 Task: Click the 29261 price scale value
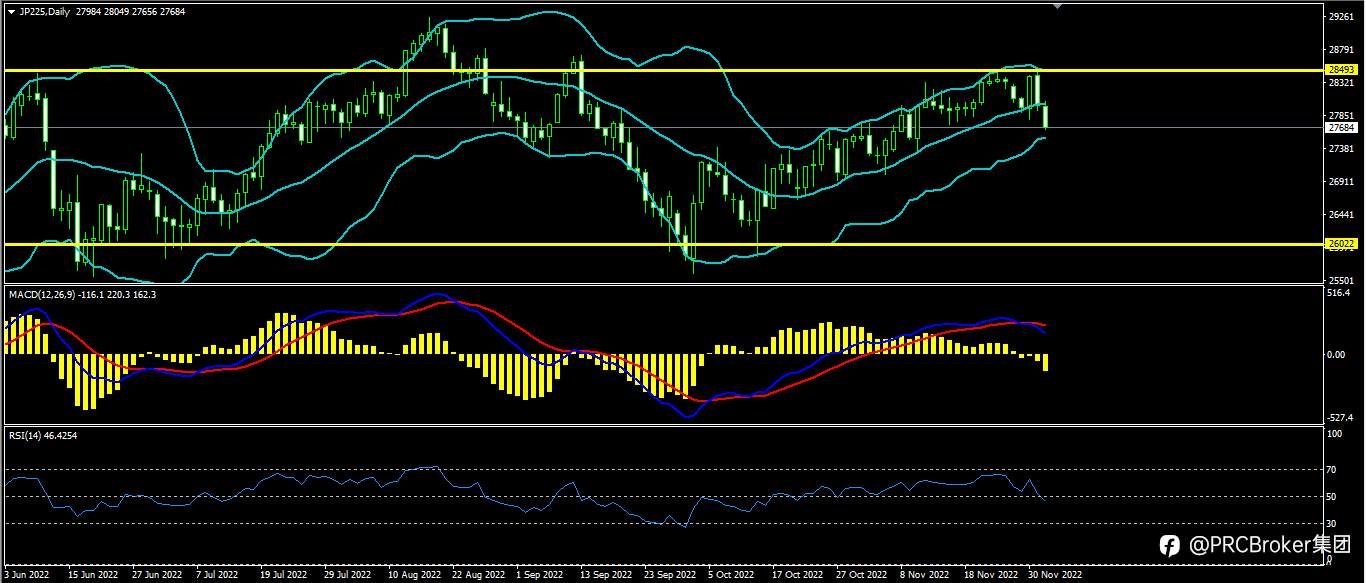1341,17
